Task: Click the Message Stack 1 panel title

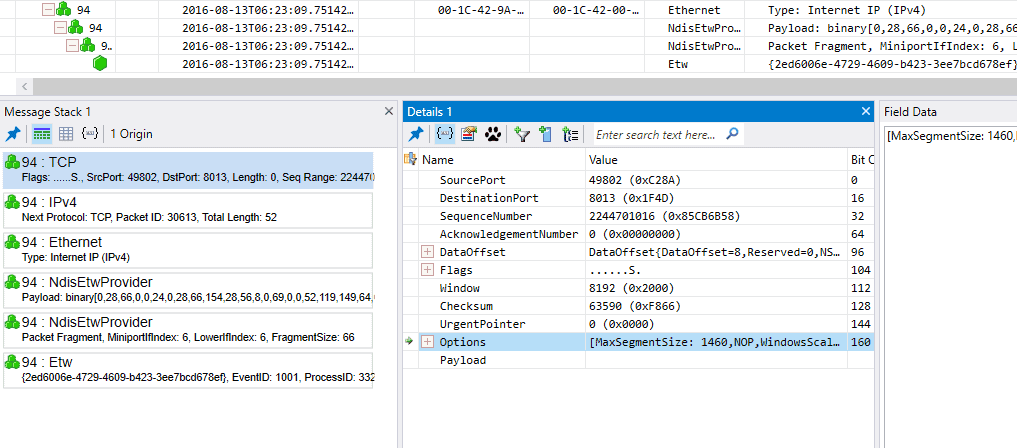Action: [48, 111]
